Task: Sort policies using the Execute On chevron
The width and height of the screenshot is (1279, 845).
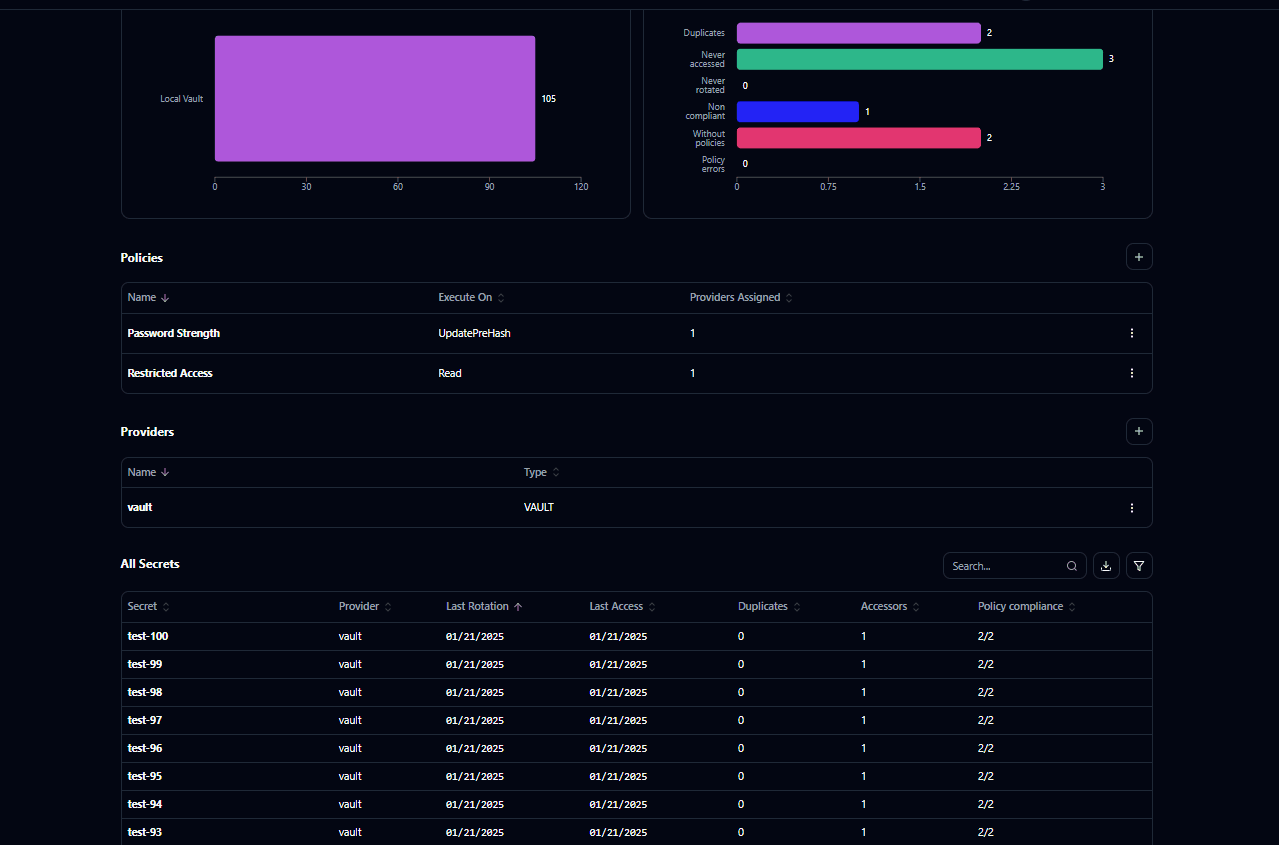Action: pyautogui.click(x=500, y=297)
